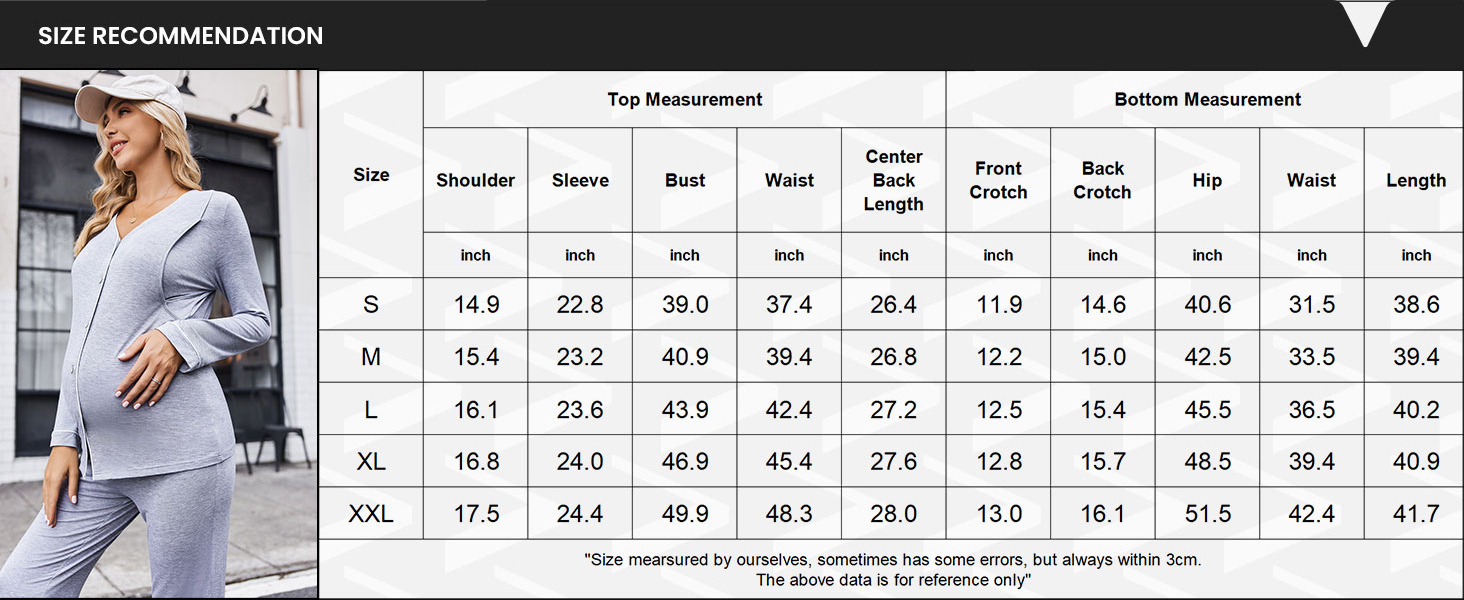Click the white downward triangle icon
This screenshot has height=600, width=1464.
click(1365, 23)
